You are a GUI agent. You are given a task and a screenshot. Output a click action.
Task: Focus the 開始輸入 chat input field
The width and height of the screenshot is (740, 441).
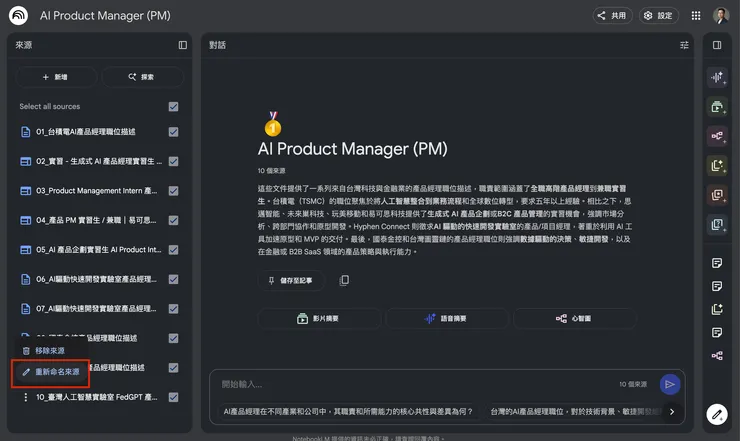pyautogui.click(x=415, y=384)
